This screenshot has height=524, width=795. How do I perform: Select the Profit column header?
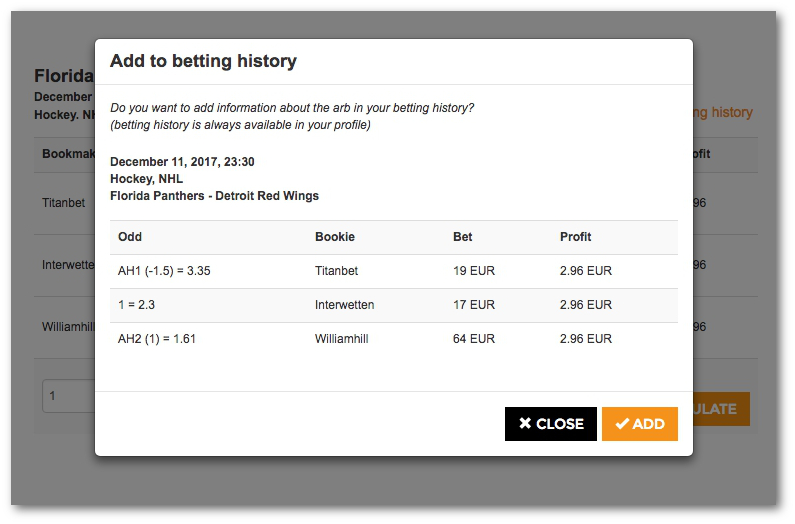[575, 237]
